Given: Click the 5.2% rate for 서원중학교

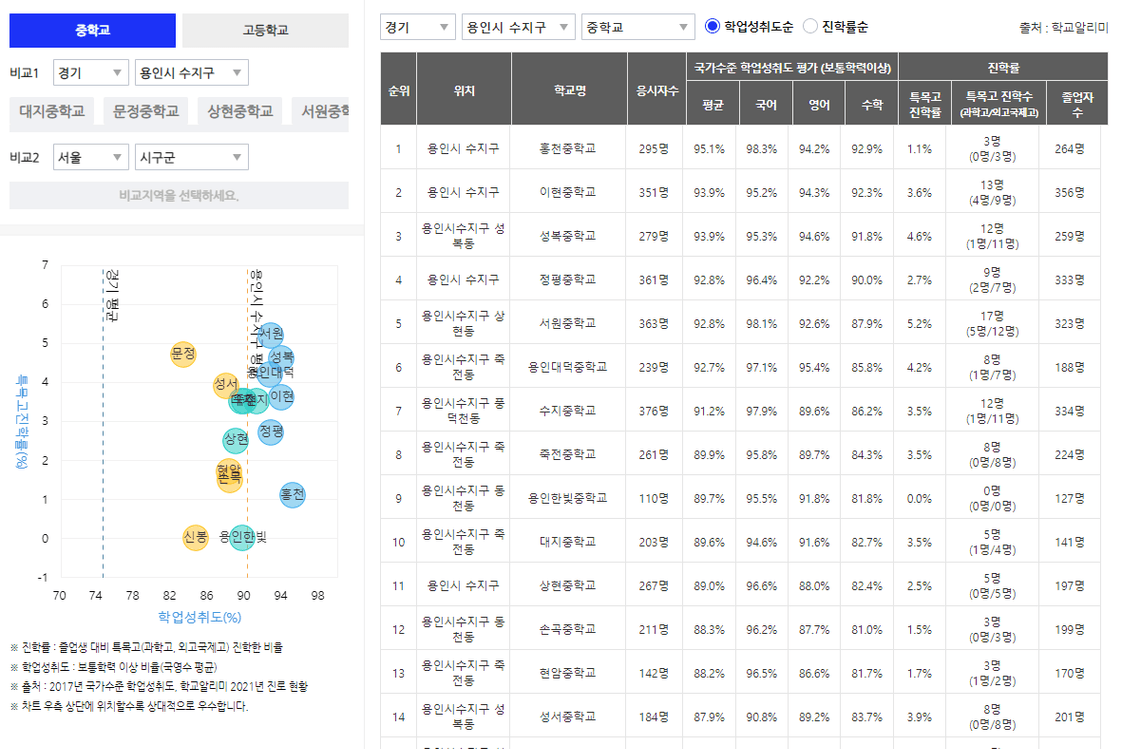Looking at the screenshot, I should (919, 323).
